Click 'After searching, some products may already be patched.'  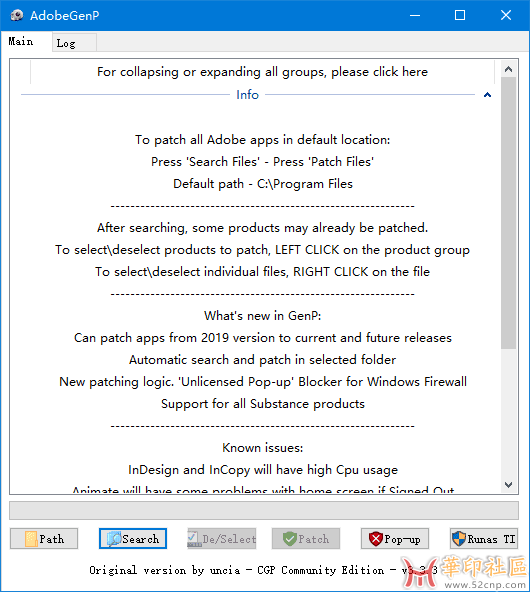(x=263, y=228)
